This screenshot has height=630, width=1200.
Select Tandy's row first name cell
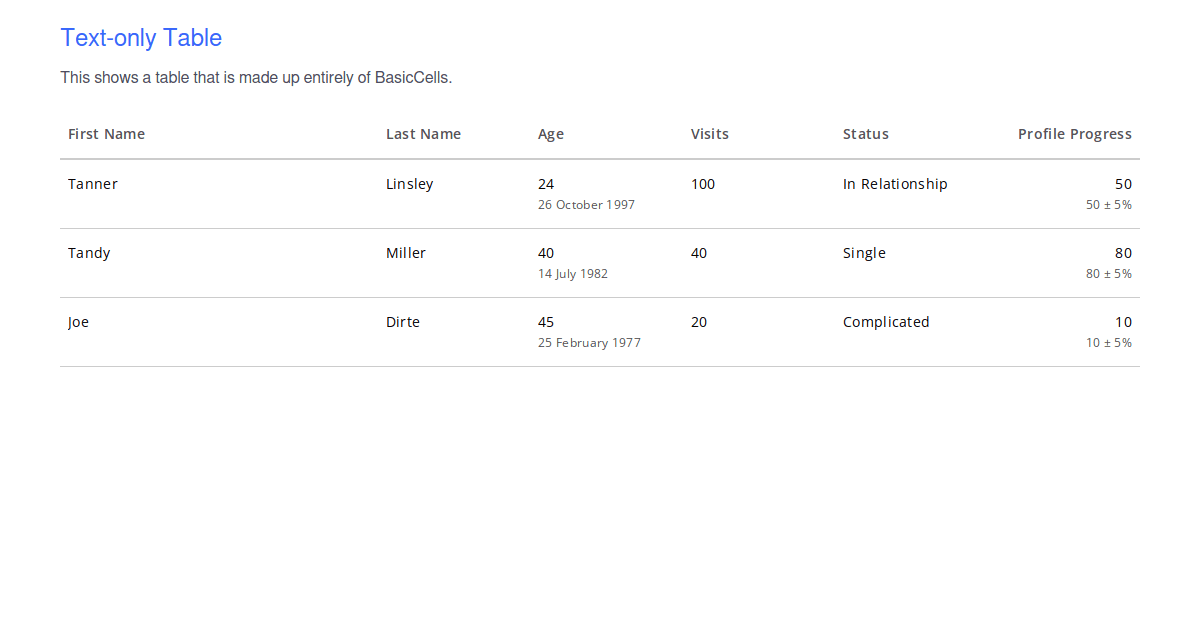[x=89, y=252]
